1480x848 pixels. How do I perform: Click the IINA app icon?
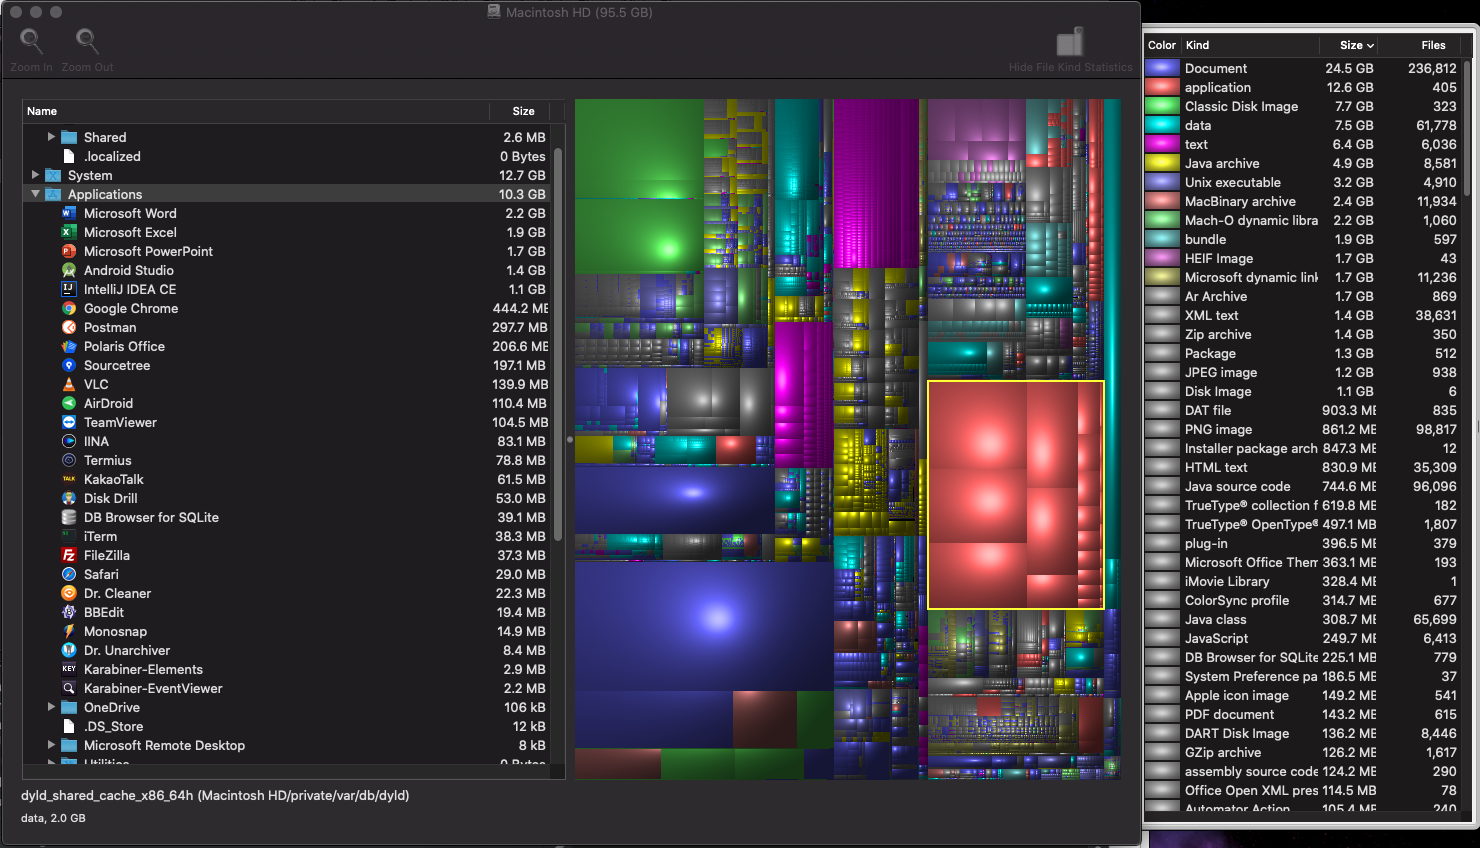tap(69, 441)
